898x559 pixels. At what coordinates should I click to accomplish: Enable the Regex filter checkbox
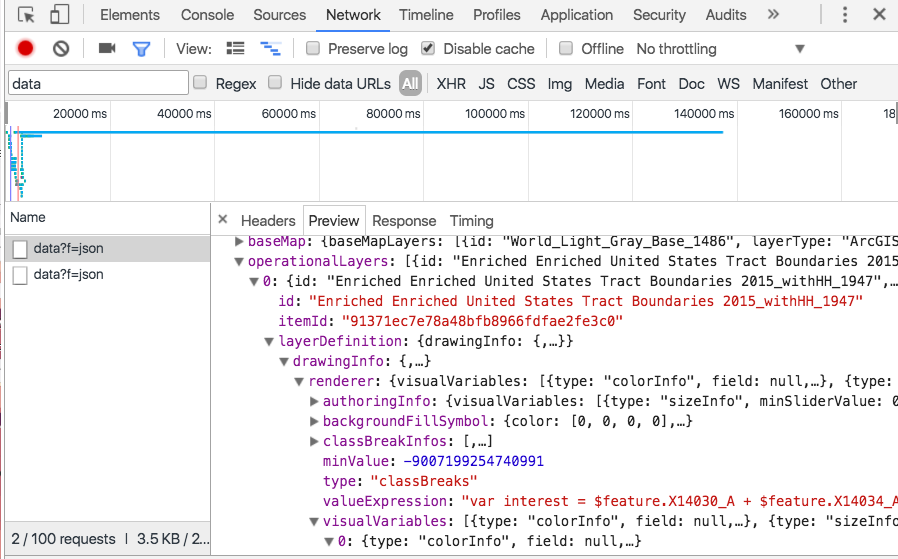point(200,84)
